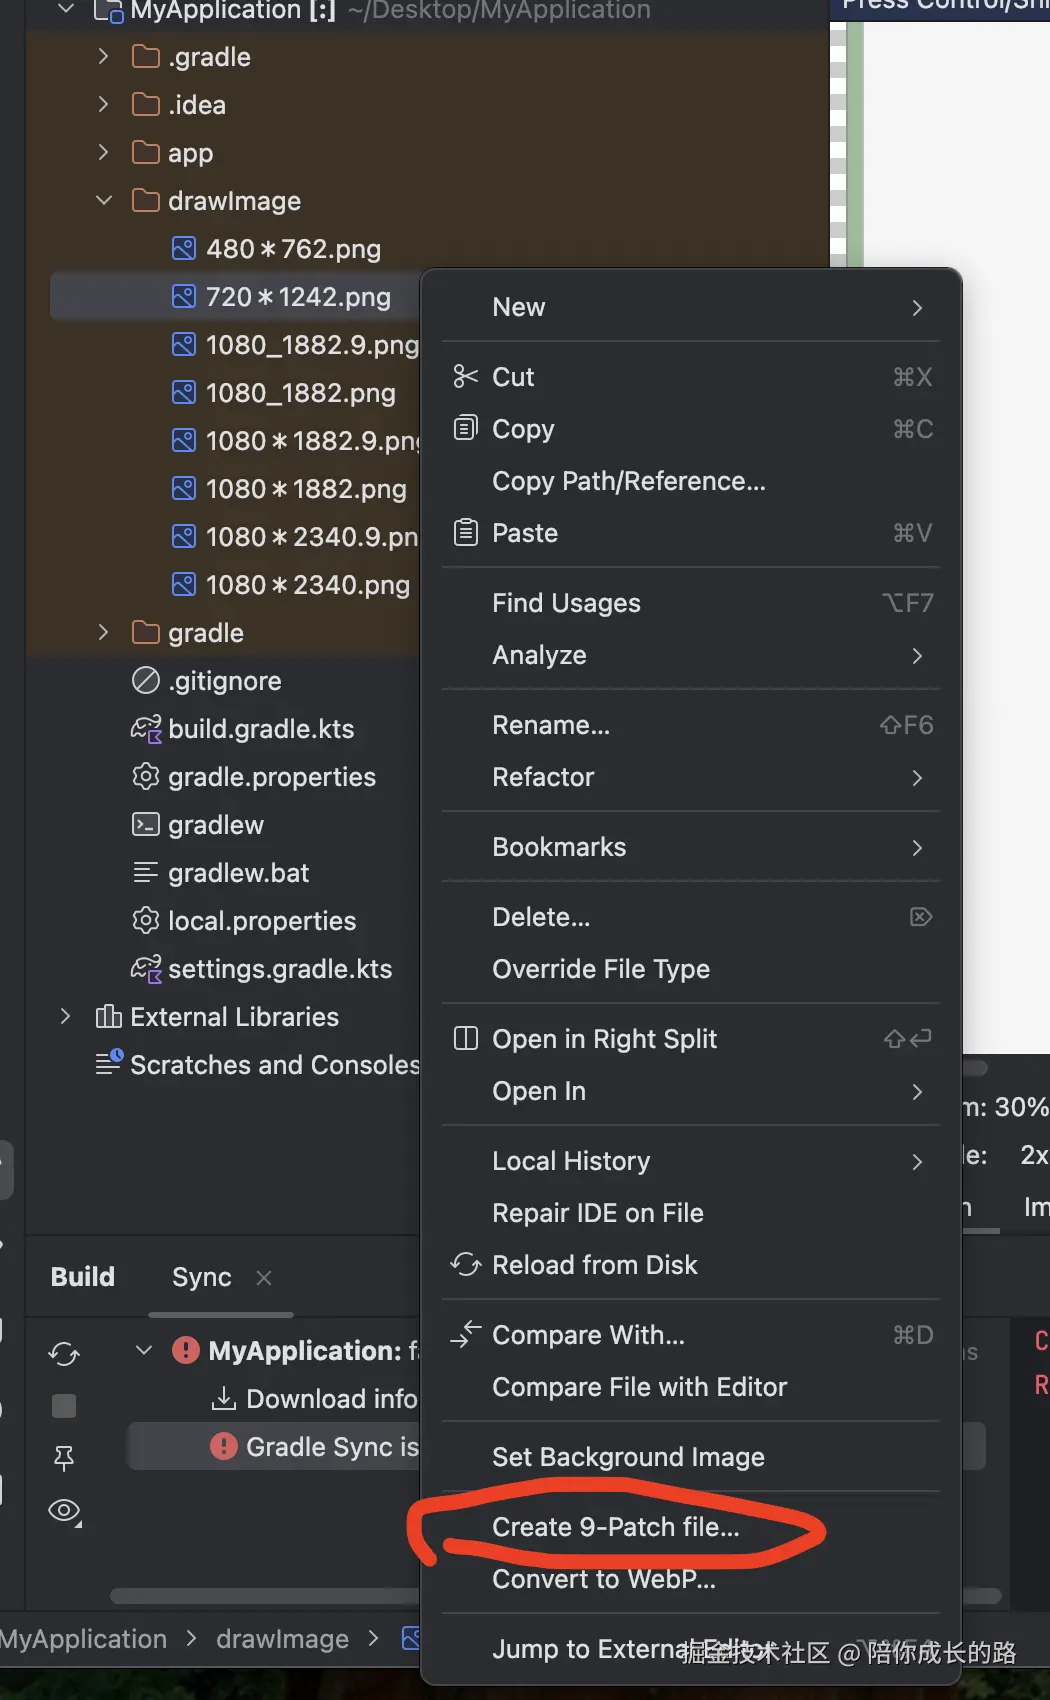Expand the .gradle folder
The image size is (1050, 1700).
103,57
